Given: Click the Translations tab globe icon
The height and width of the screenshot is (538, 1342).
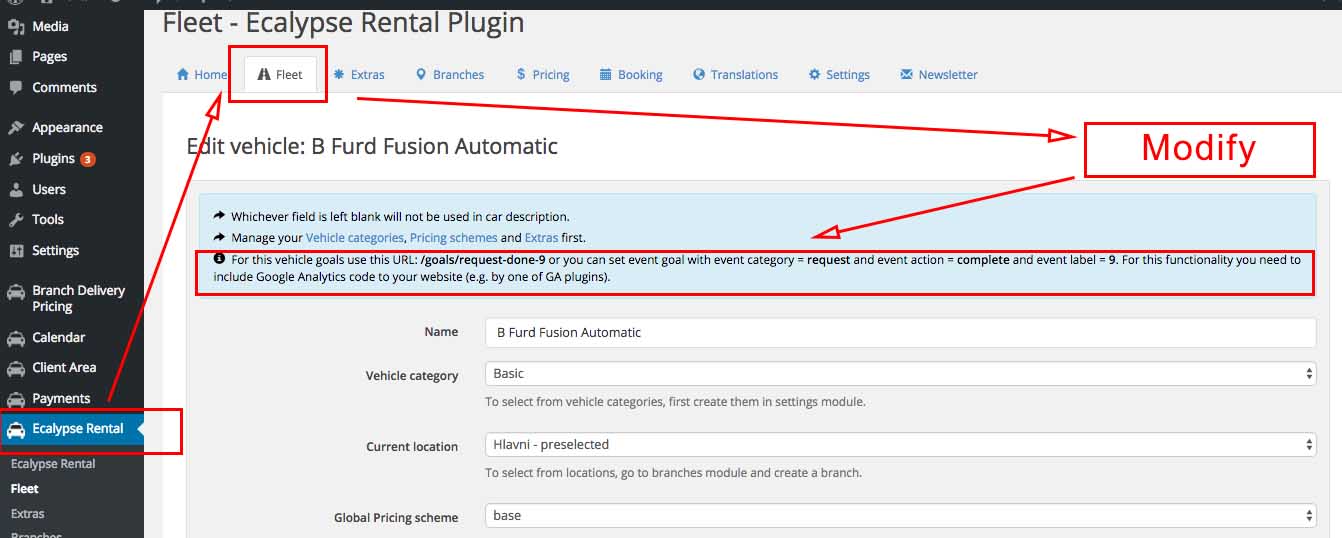Looking at the screenshot, I should [x=699, y=74].
